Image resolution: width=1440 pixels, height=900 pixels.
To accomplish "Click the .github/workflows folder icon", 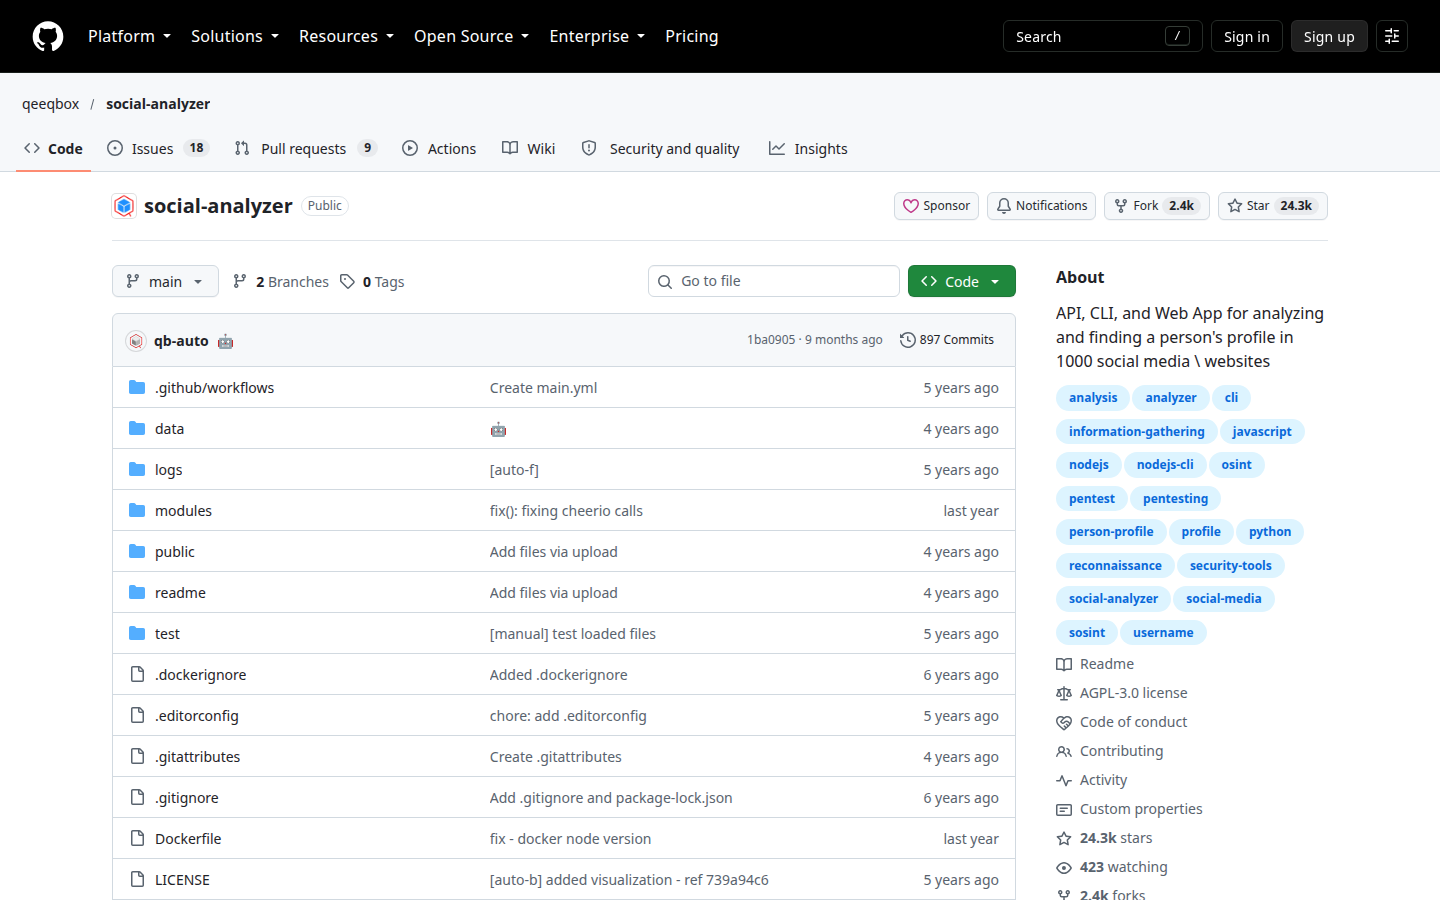I will (x=137, y=388).
